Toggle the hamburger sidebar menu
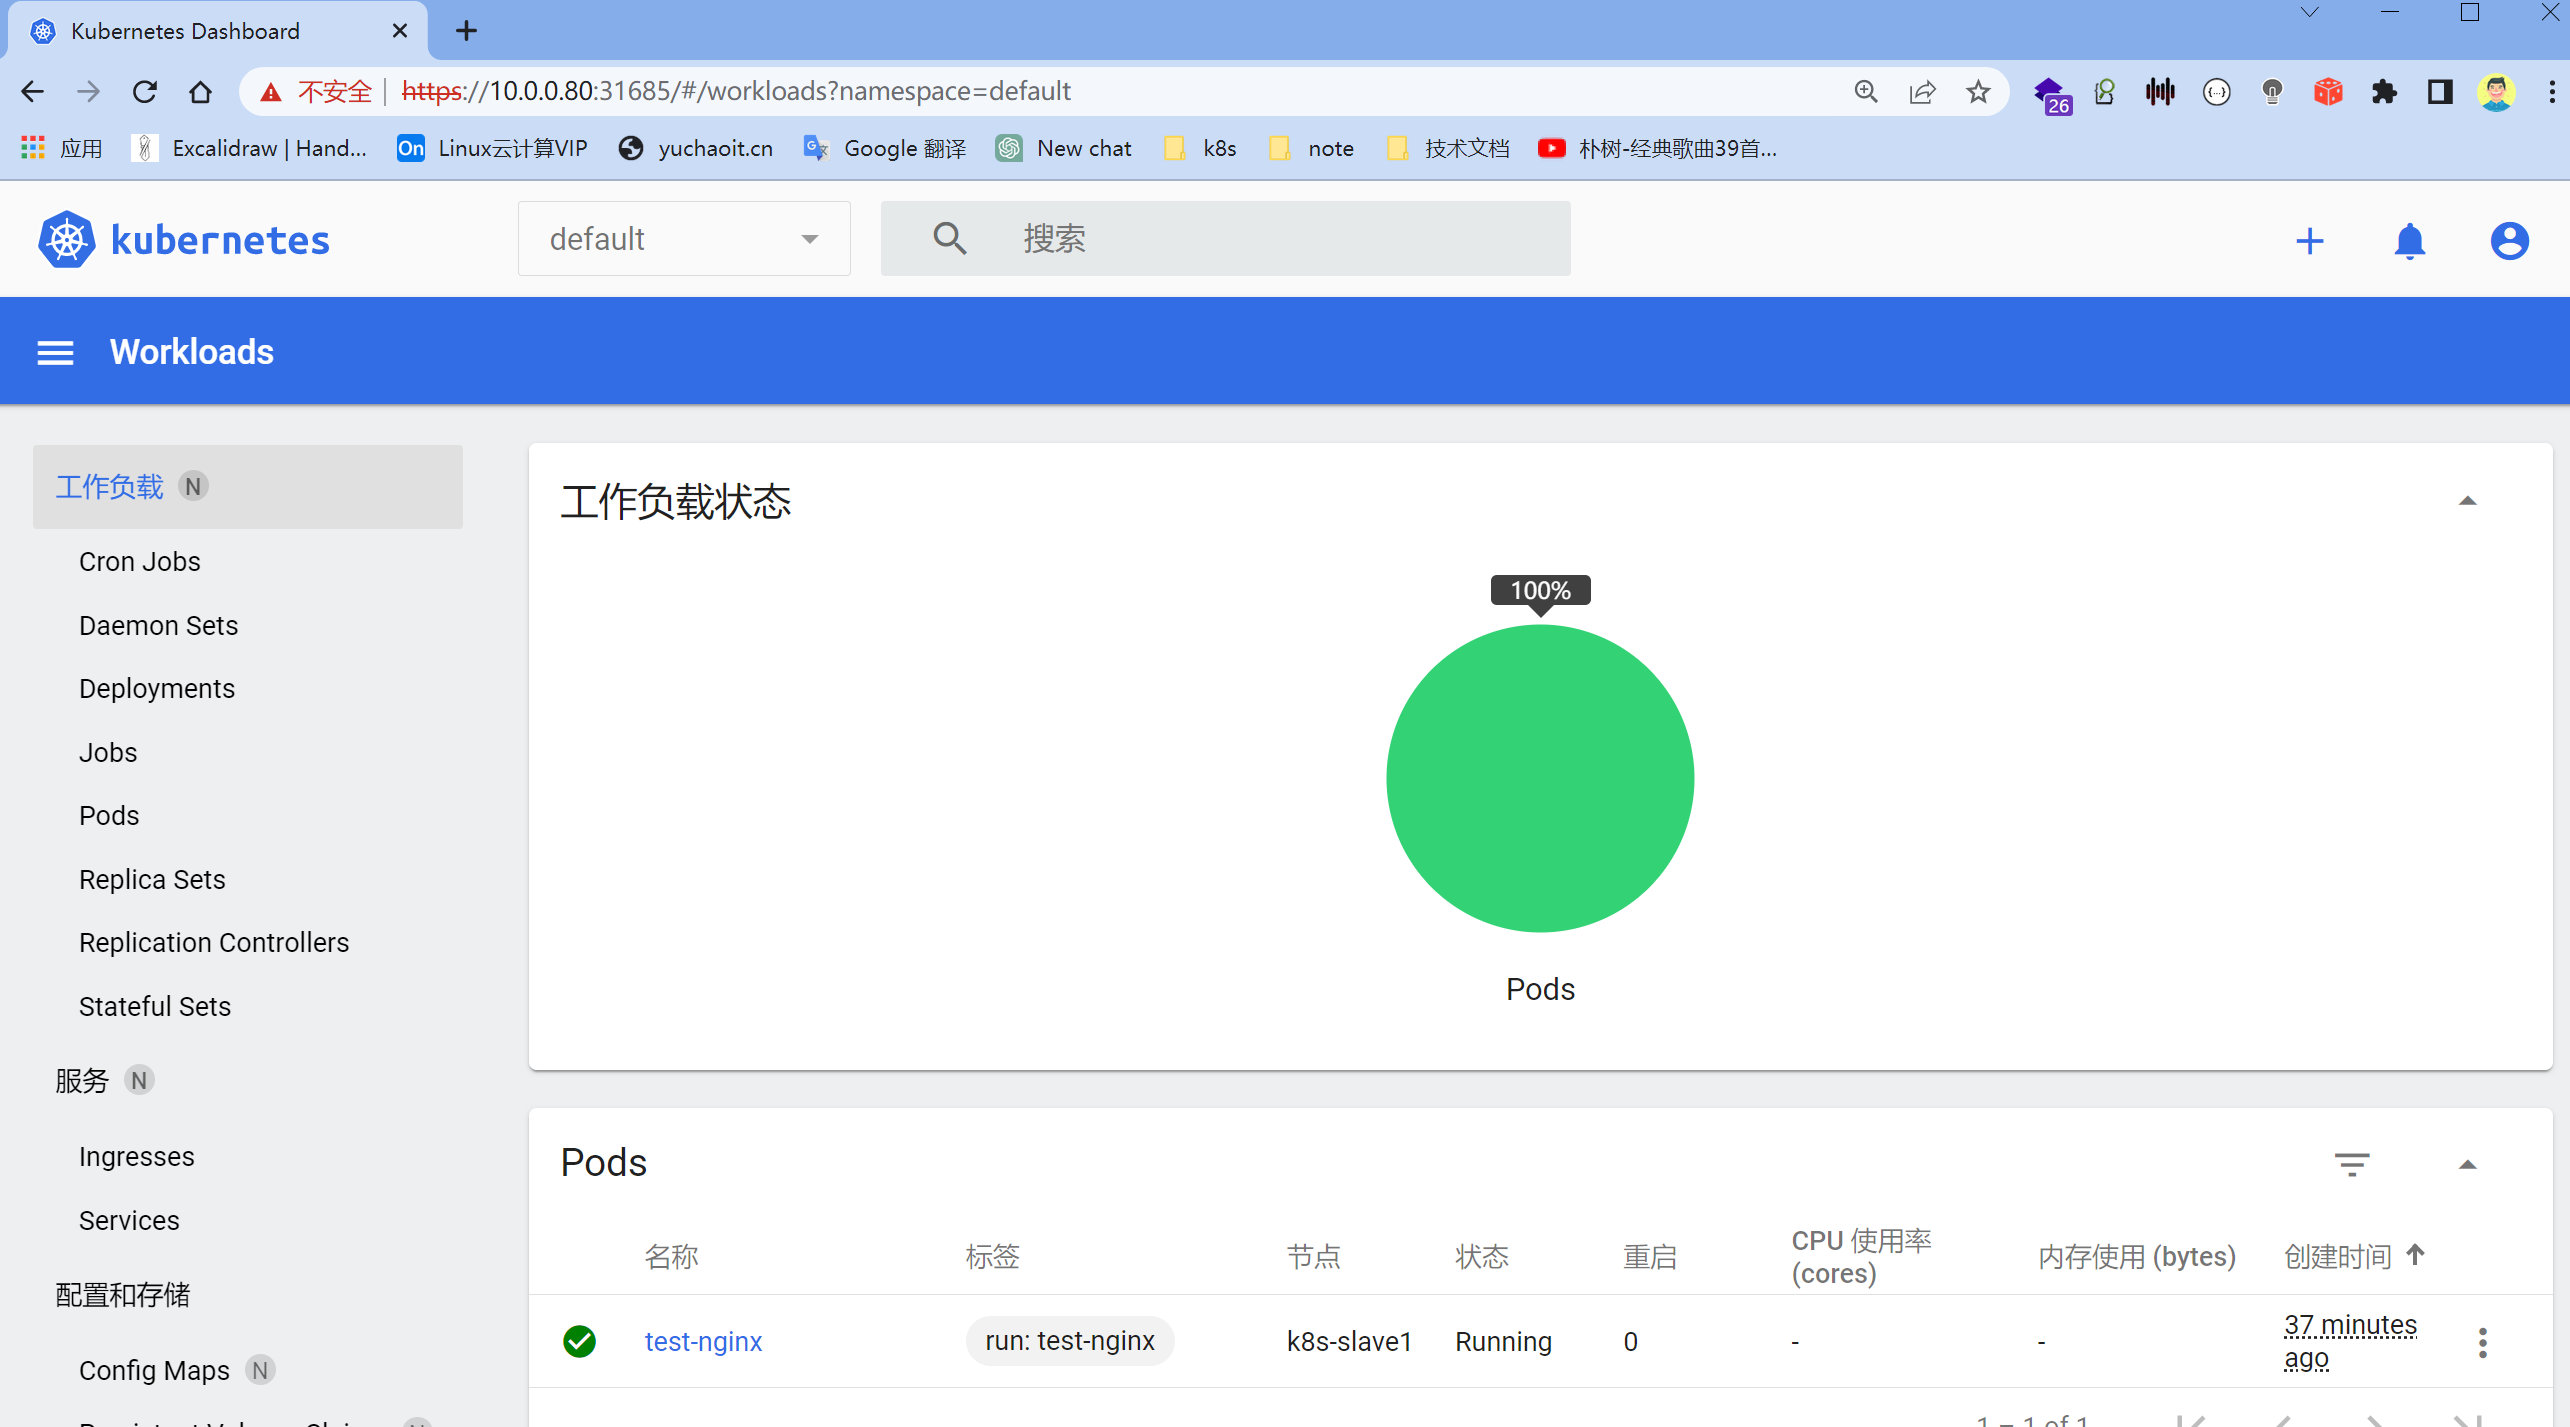Screen dimensions: 2570x1427 click(55, 352)
